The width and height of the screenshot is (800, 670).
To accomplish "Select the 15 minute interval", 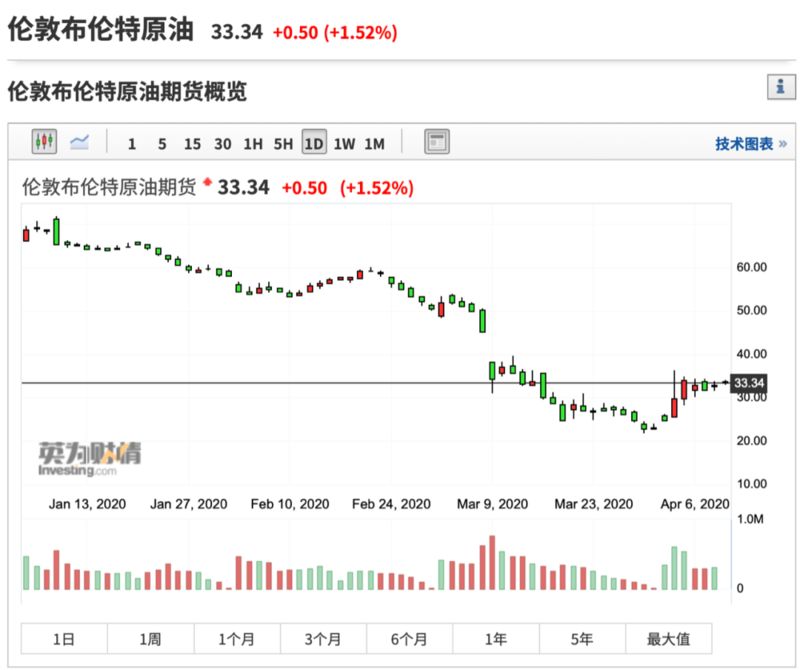I will (192, 144).
